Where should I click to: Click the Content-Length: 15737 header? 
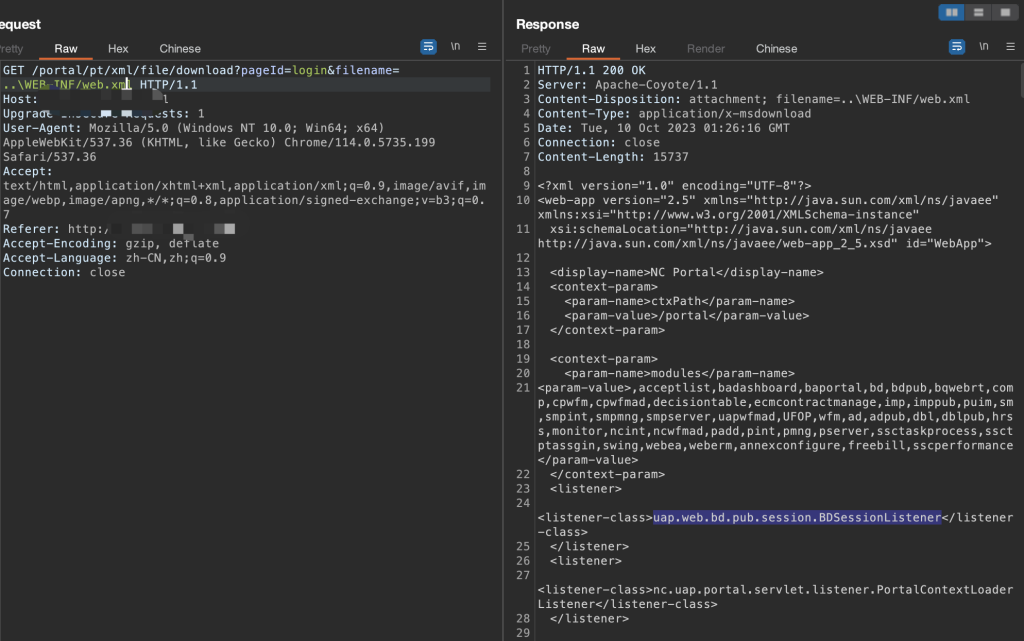[613, 157]
